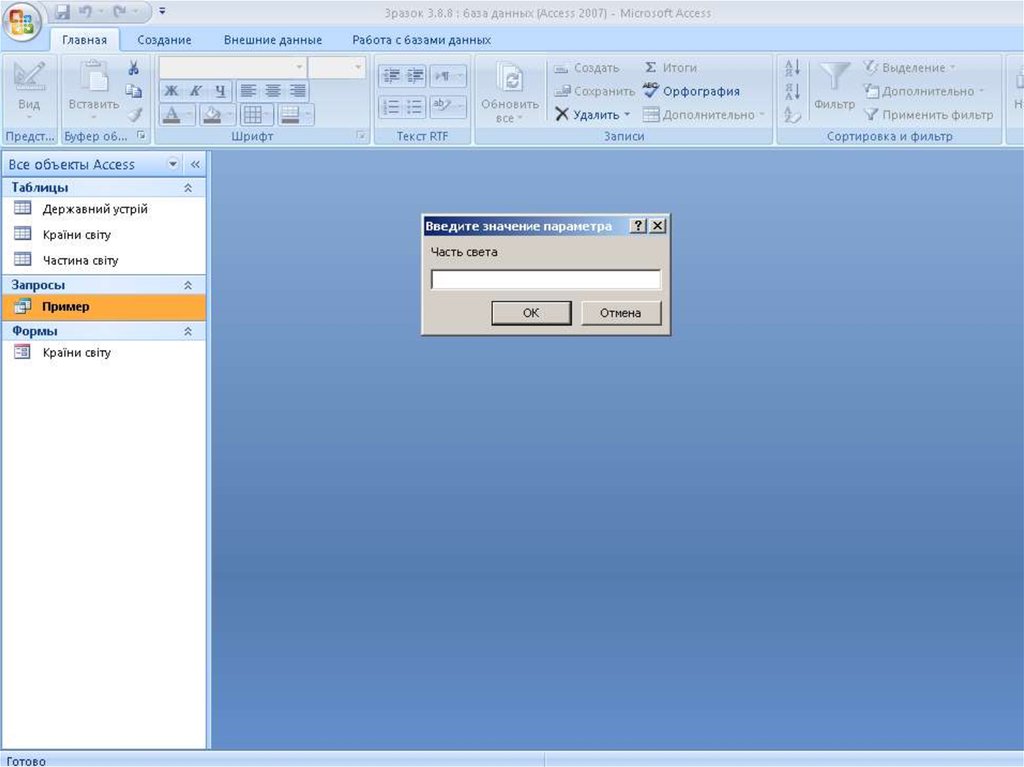Viewport: 1024px width, 767px height.
Task: Open the Все объекты Access dropdown
Action: click(x=173, y=164)
